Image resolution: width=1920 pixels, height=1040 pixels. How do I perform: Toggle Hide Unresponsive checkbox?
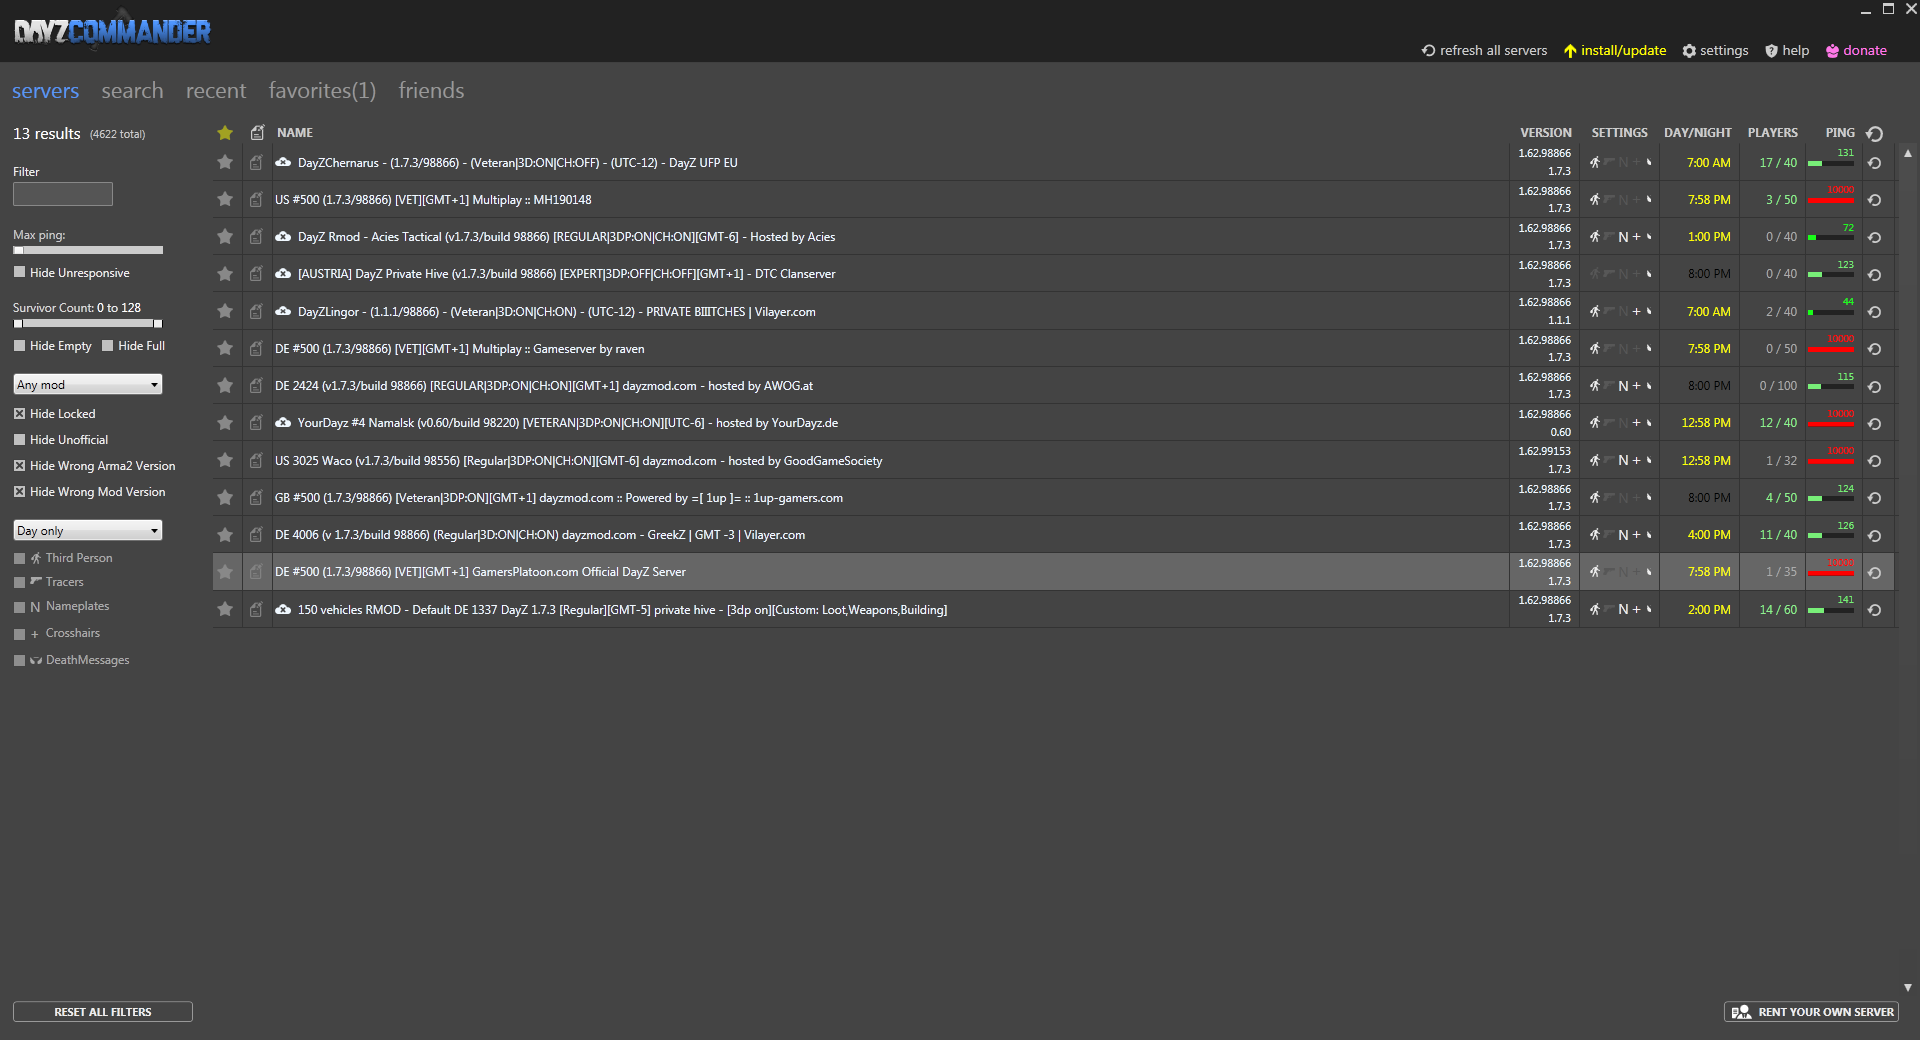19,272
